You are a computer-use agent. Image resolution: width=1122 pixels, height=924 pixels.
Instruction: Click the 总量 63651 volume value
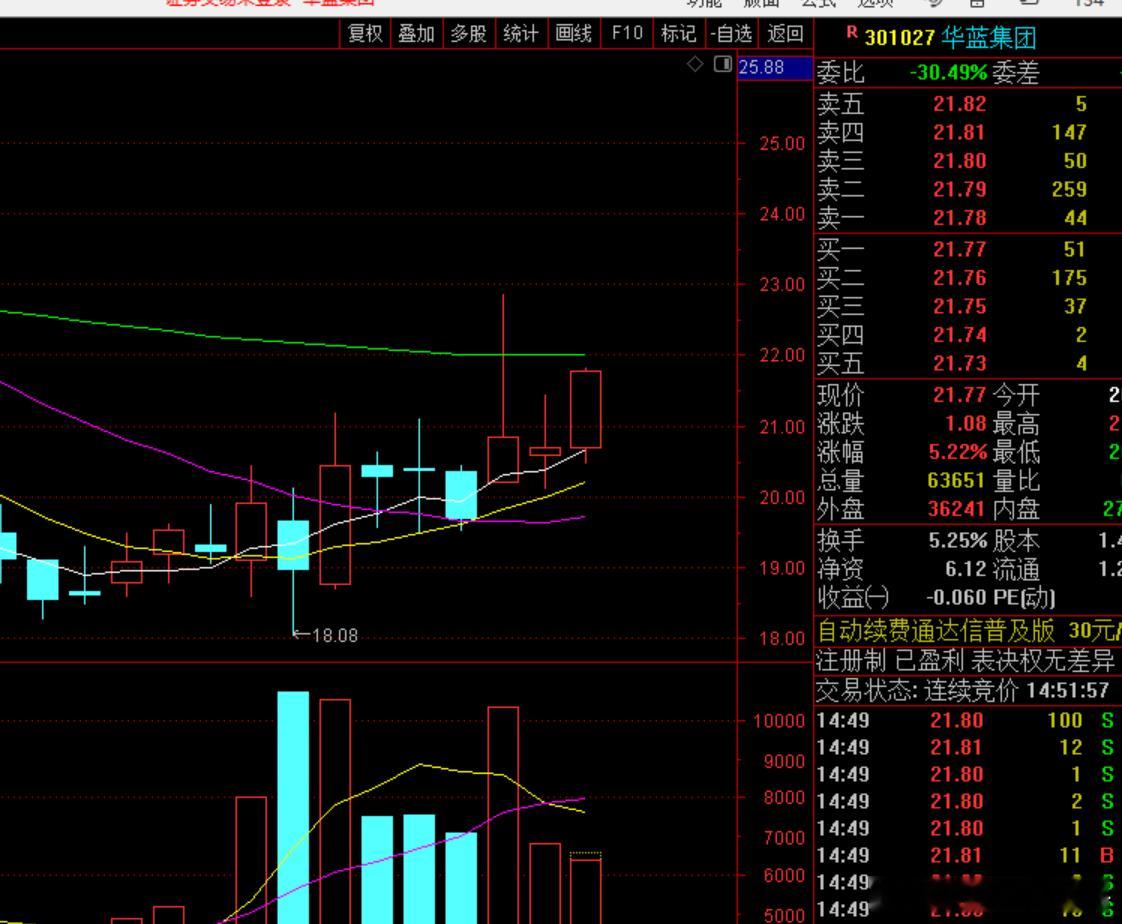pyautogui.click(x=956, y=480)
